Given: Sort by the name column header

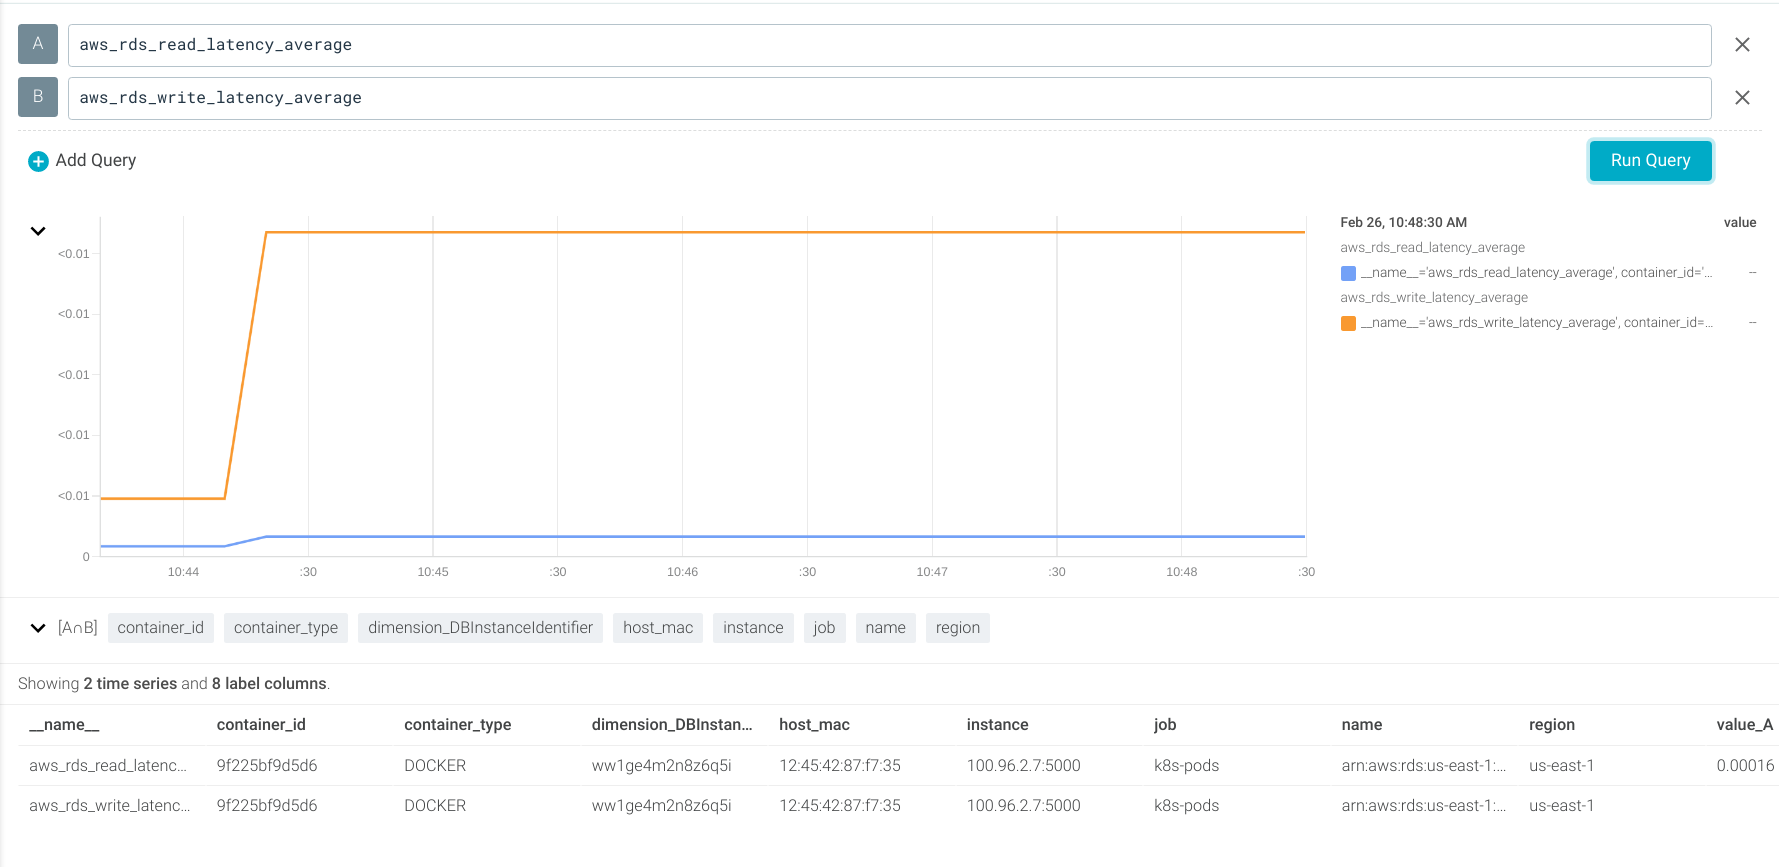Looking at the screenshot, I should coord(1361,725).
